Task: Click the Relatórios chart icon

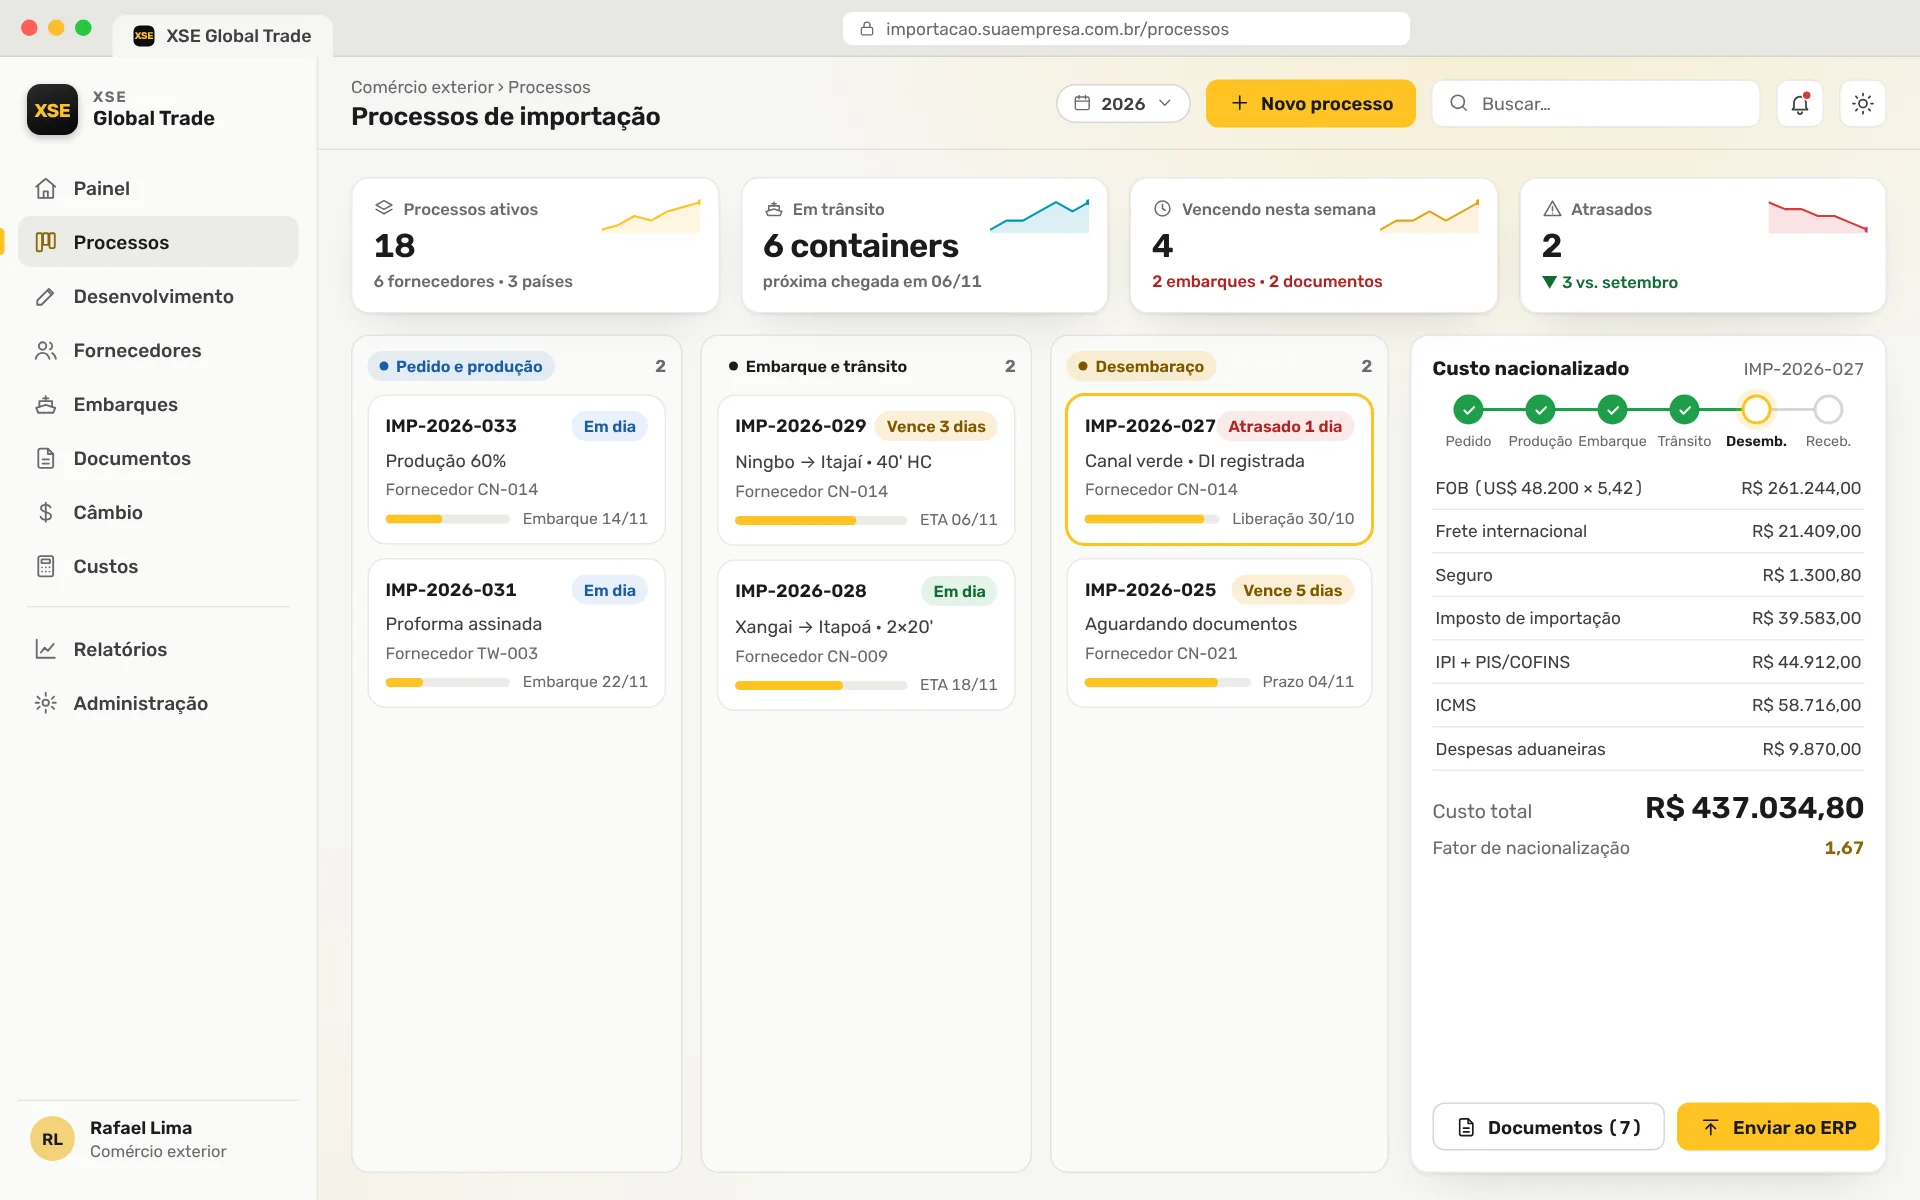Action: (45, 649)
